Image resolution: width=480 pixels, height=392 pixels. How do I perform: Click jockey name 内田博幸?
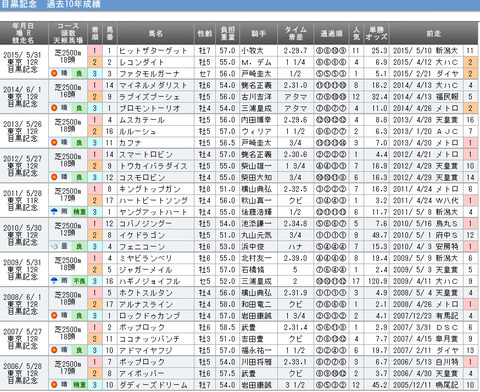tap(256, 120)
